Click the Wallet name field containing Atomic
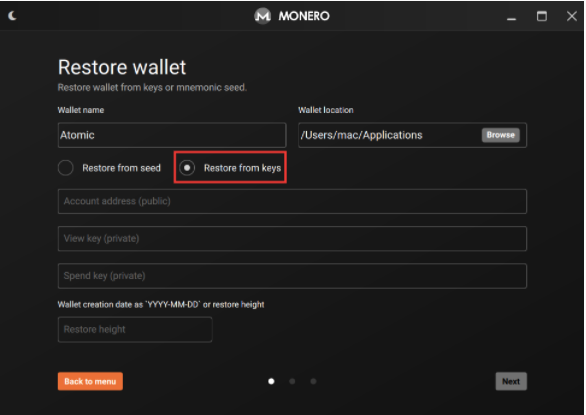The width and height of the screenshot is (586, 415). [x=172, y=135]
